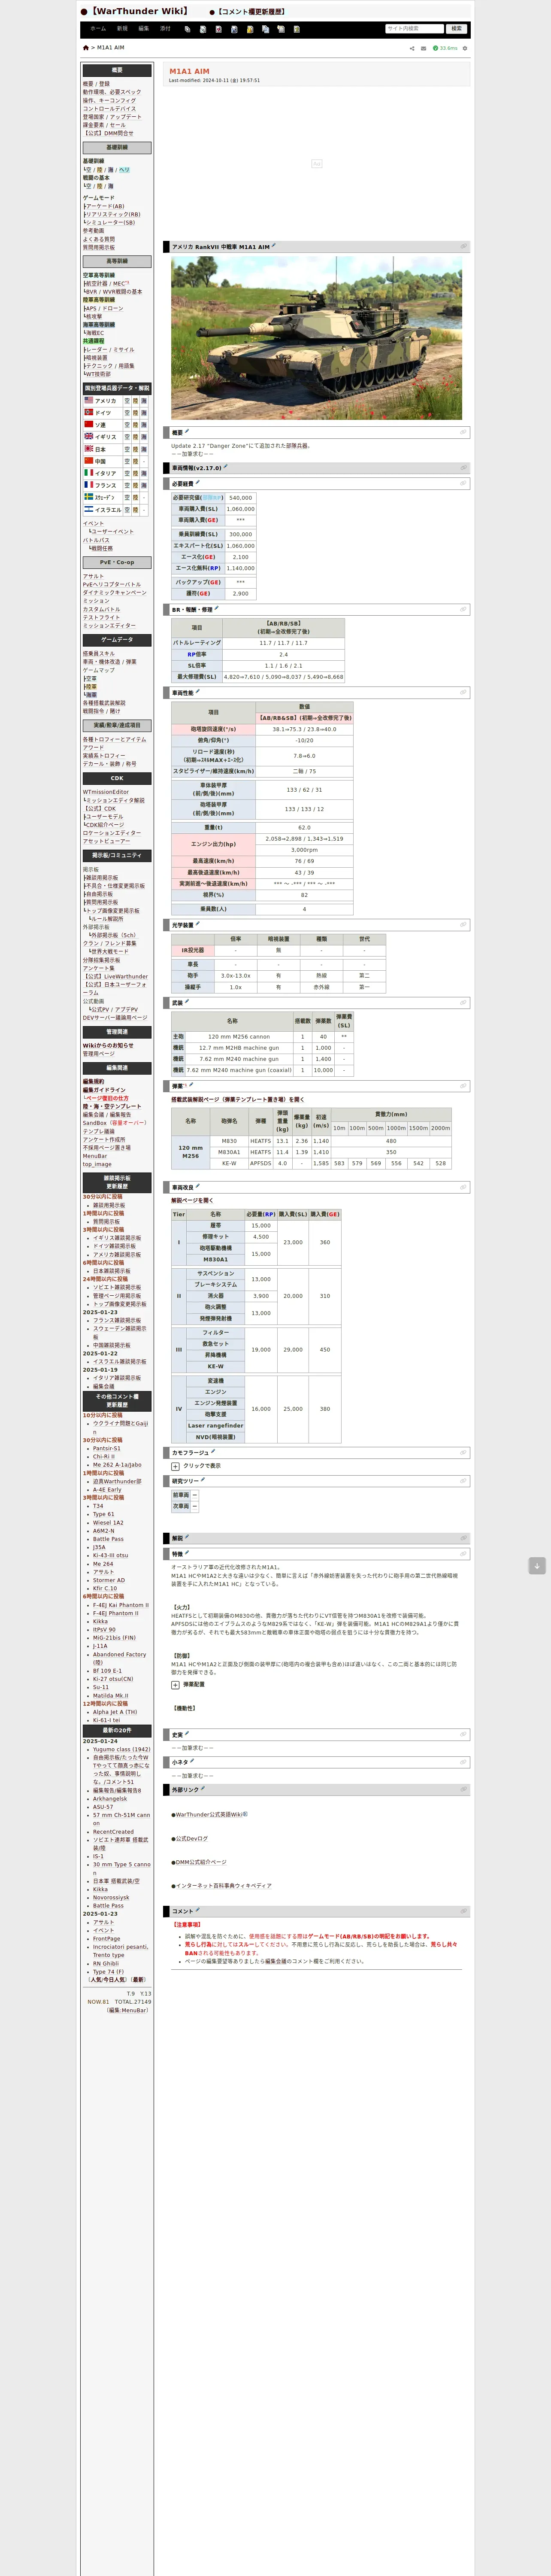Click the M1A1 AIM tank thumbnail image
Image resolution: width=551 pixels, height=2576 pixels.
[316, 338]
